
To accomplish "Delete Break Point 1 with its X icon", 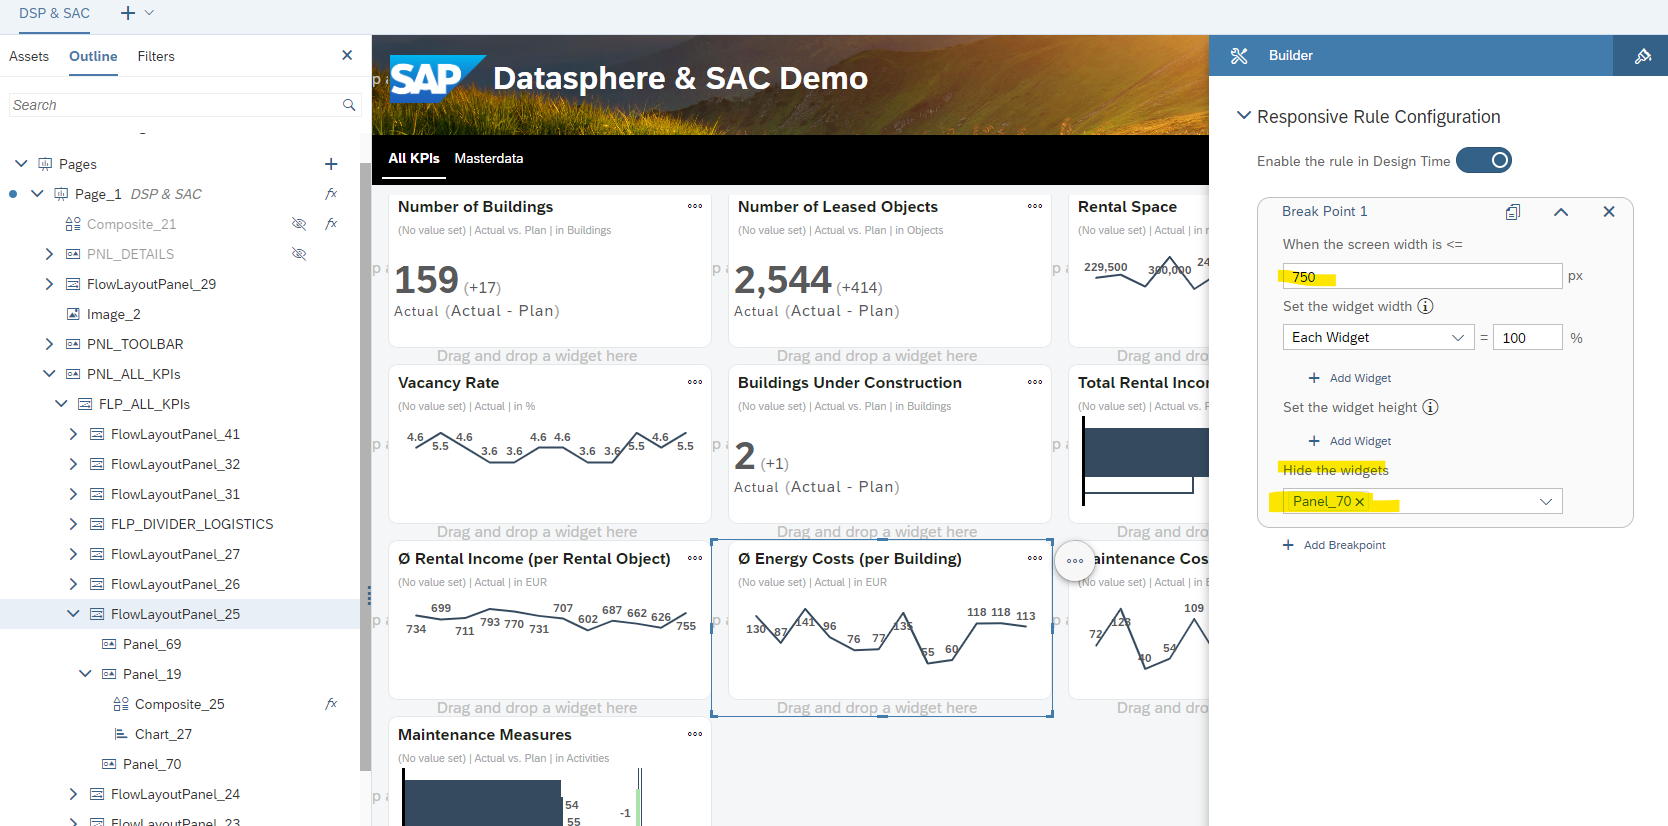I will (x=1608, y=212).
